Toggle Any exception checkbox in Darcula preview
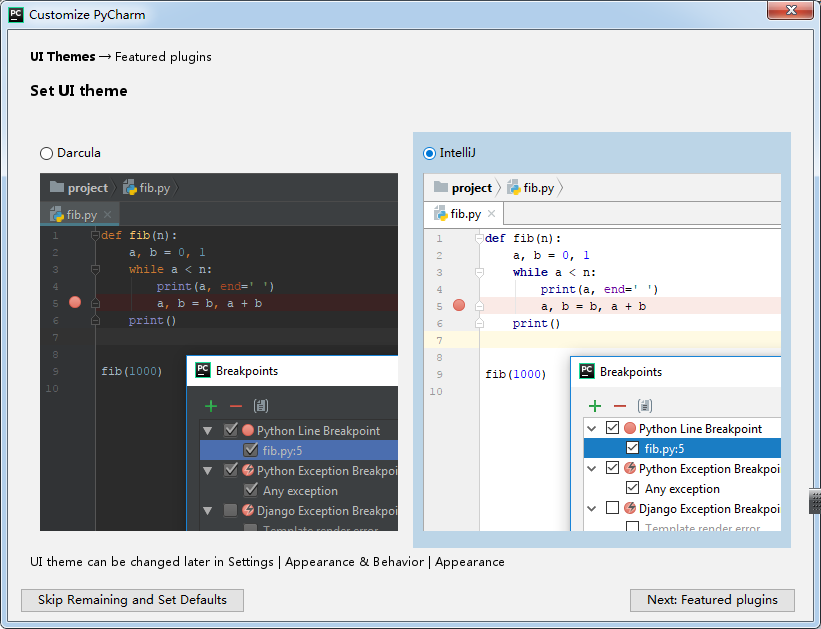The image size is (821, 629). 251,490
